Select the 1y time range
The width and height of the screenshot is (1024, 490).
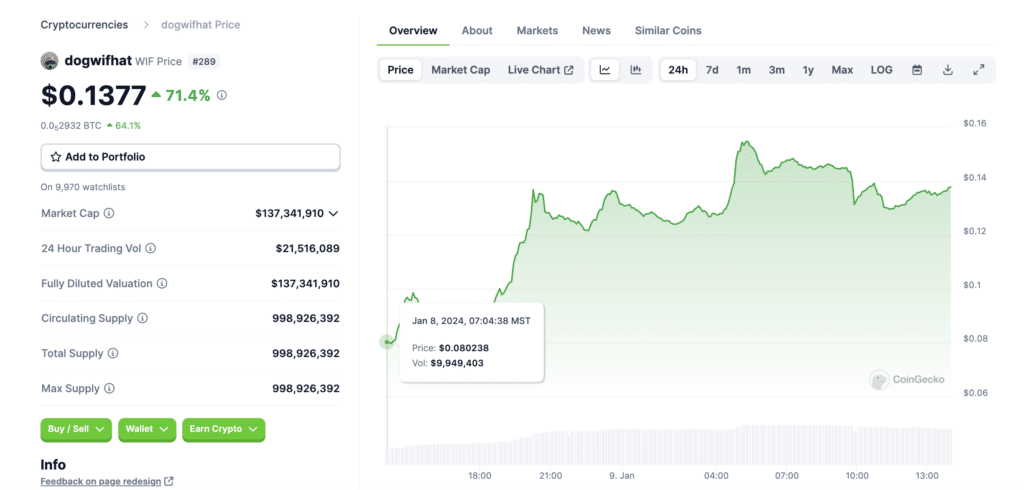pyautogui.click(x=808, y=70)
